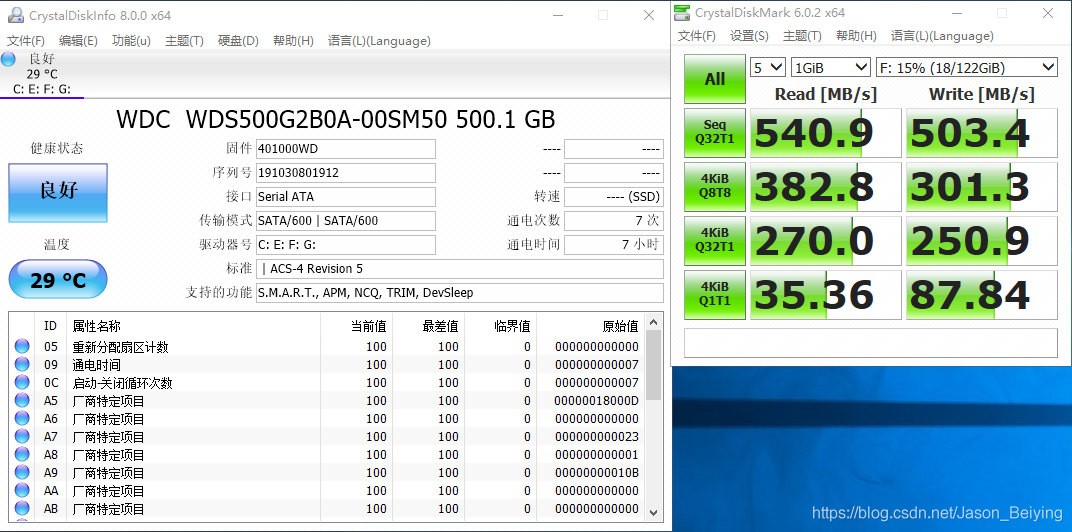Click the disk status orb above 29 °C

9,59
